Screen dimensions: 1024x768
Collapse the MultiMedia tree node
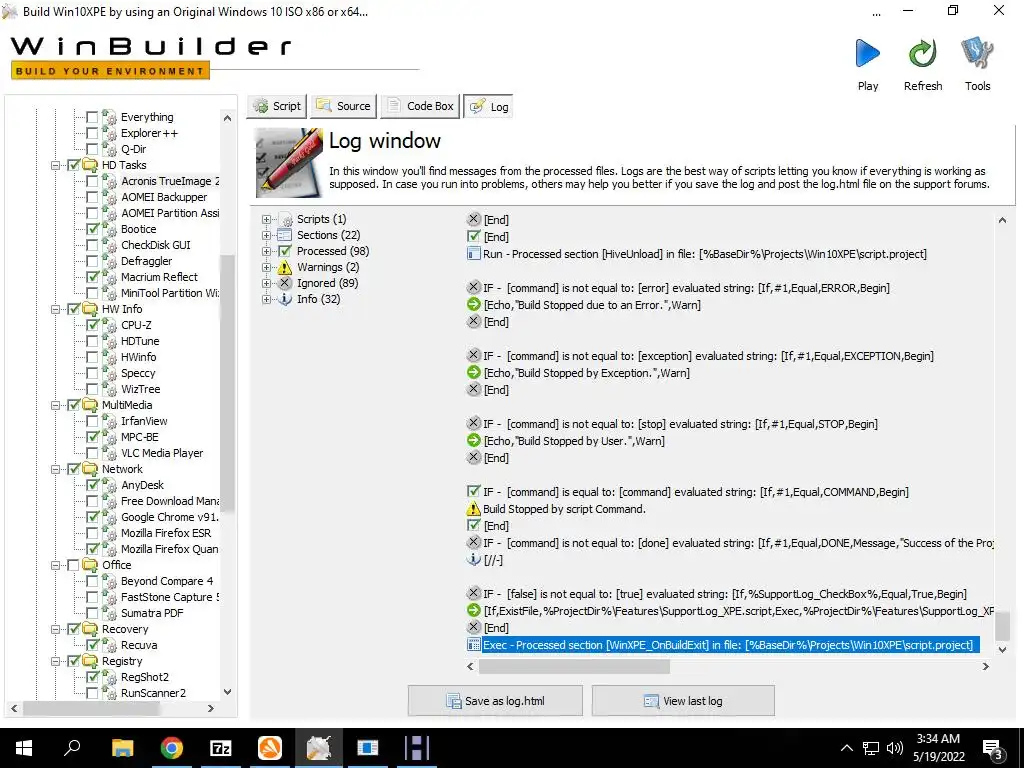pyautogui.click(x=56, y=405)
